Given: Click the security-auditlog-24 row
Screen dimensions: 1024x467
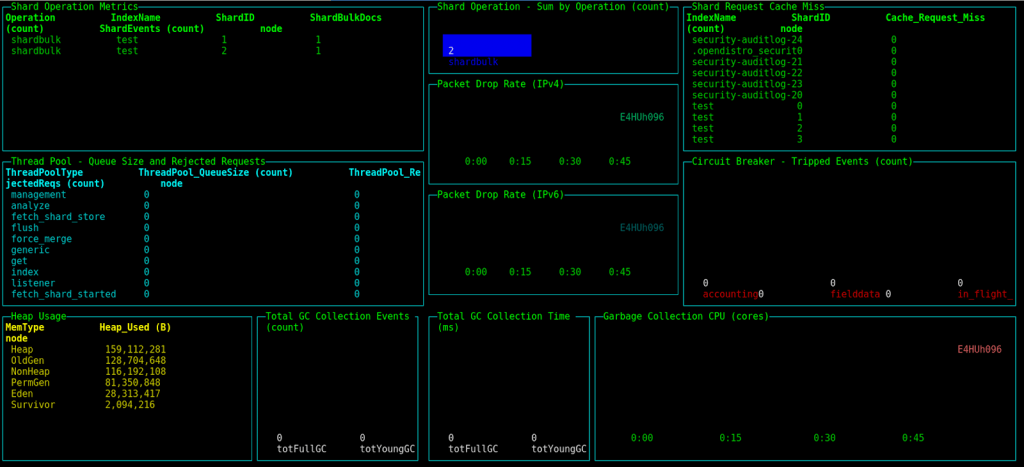Looking at the screenshot, I should click(x=793, y=40).
